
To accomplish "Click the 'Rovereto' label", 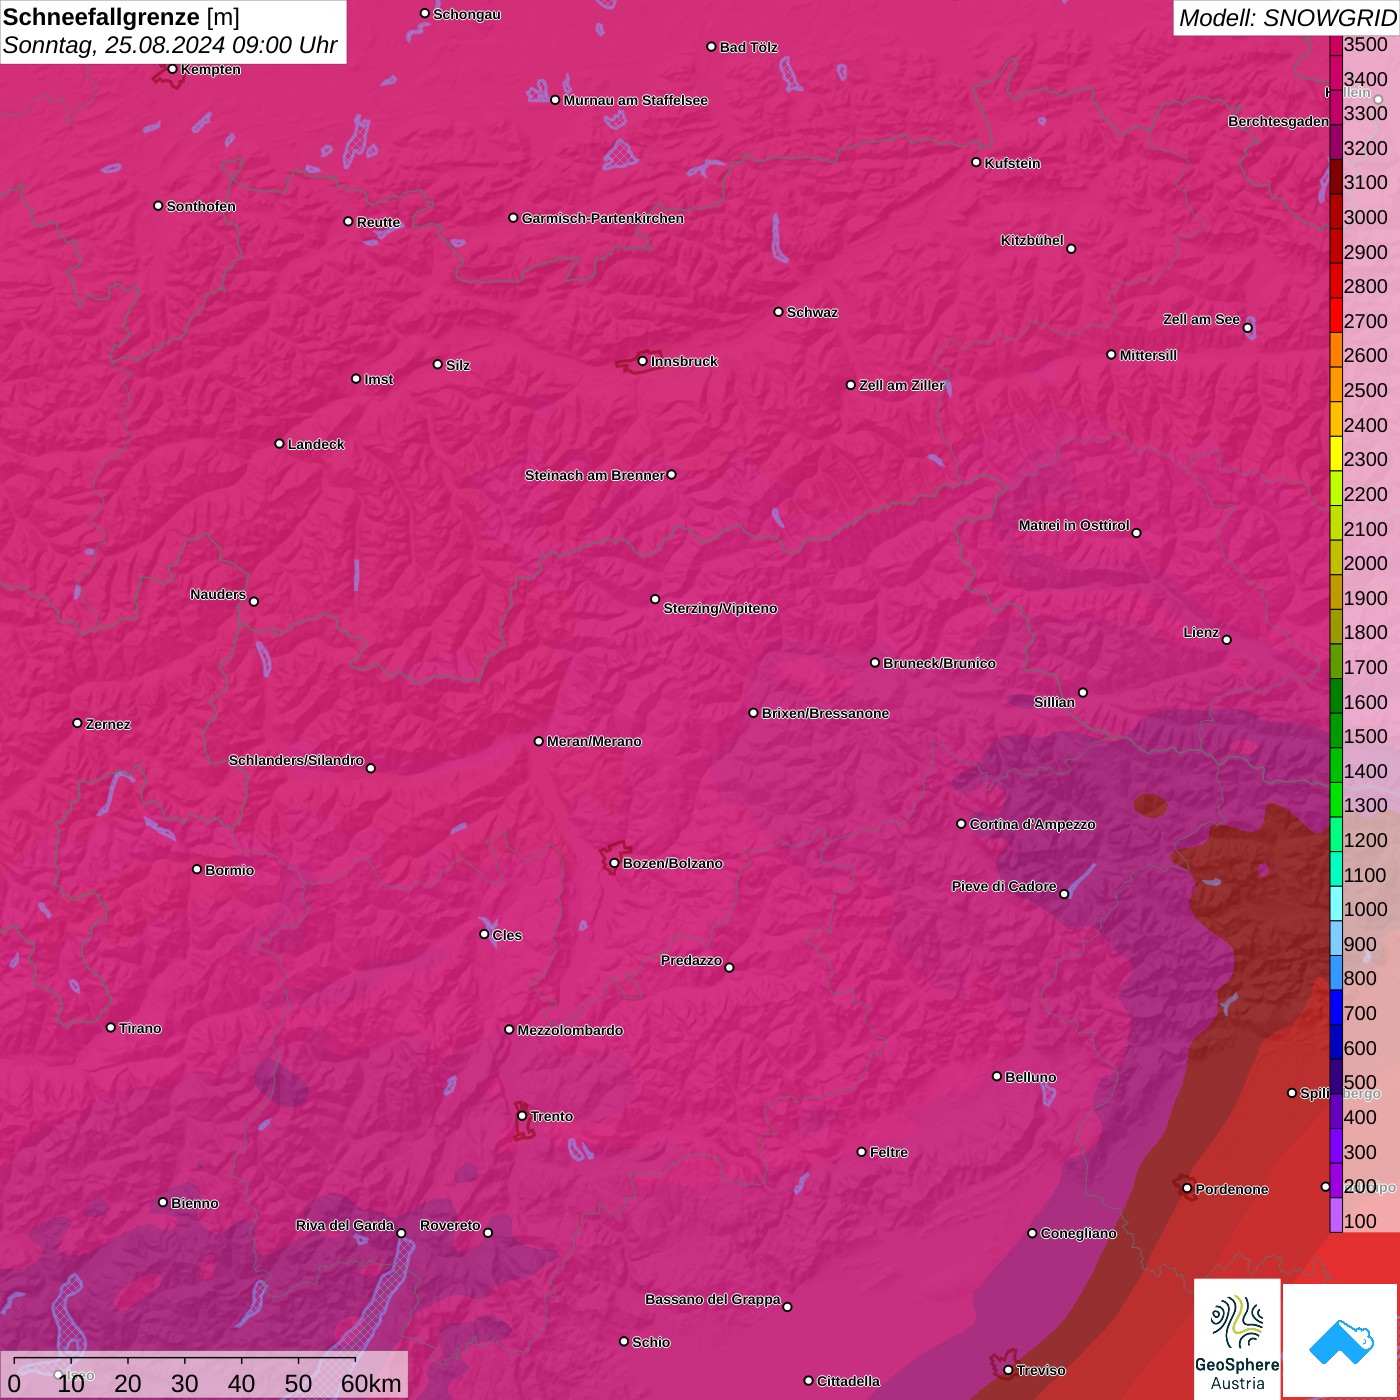I will point(450,1225).
